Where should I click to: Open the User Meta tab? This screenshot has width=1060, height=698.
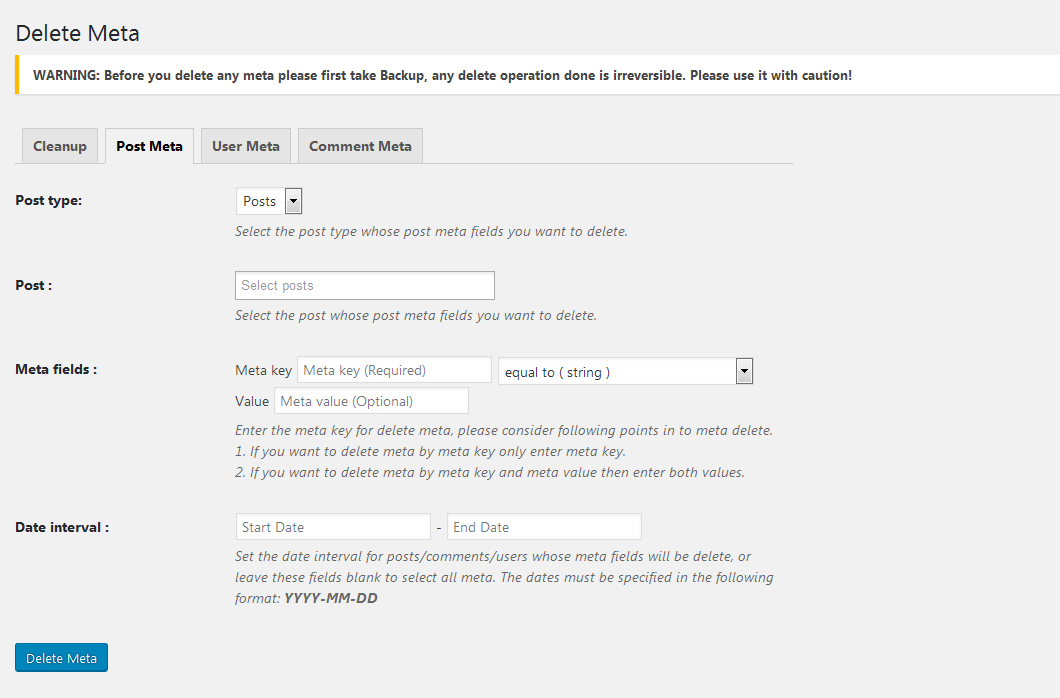point(245,146)
